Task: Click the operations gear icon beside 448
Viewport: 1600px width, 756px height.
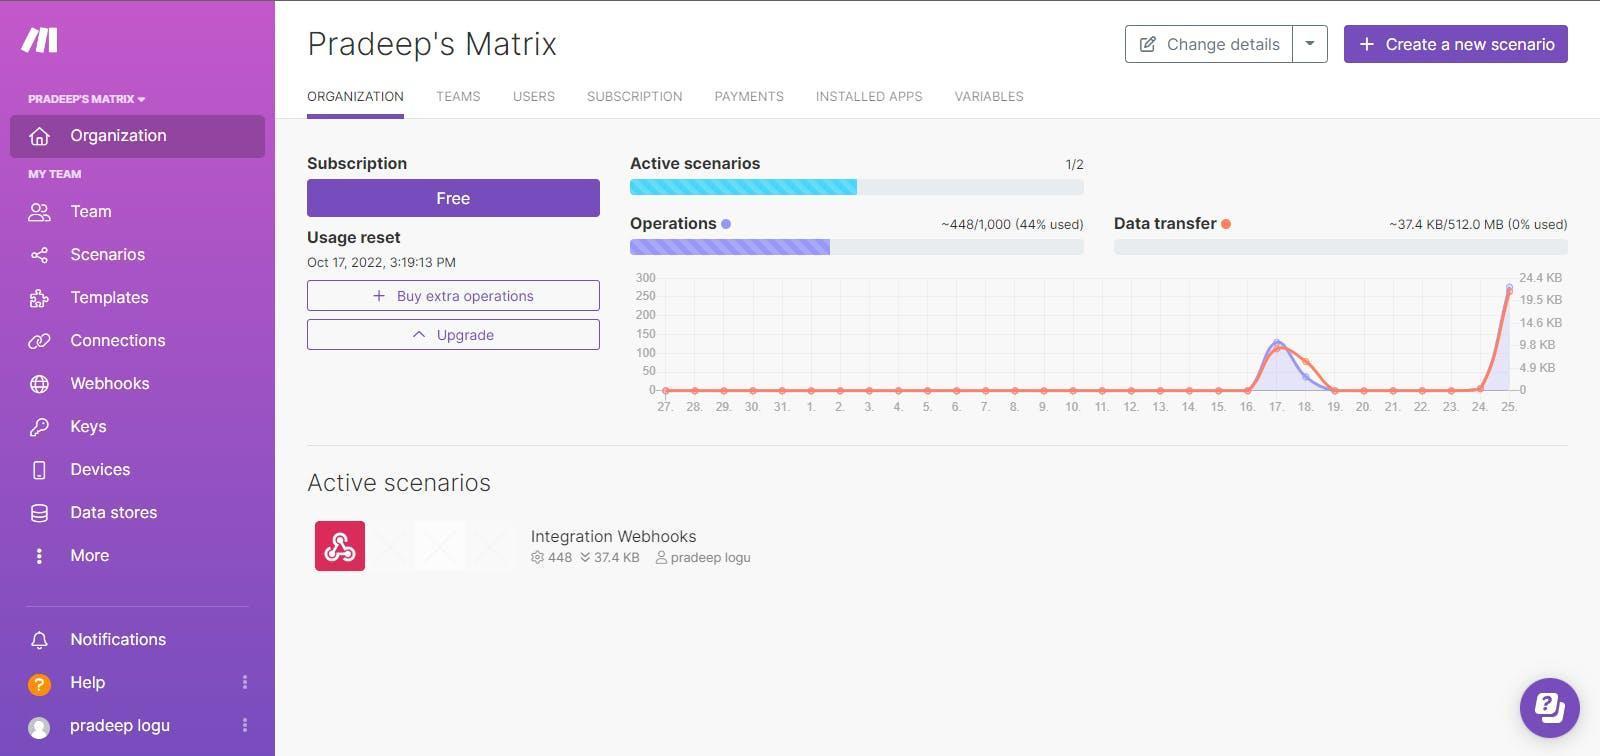Action: coord(537,558)
